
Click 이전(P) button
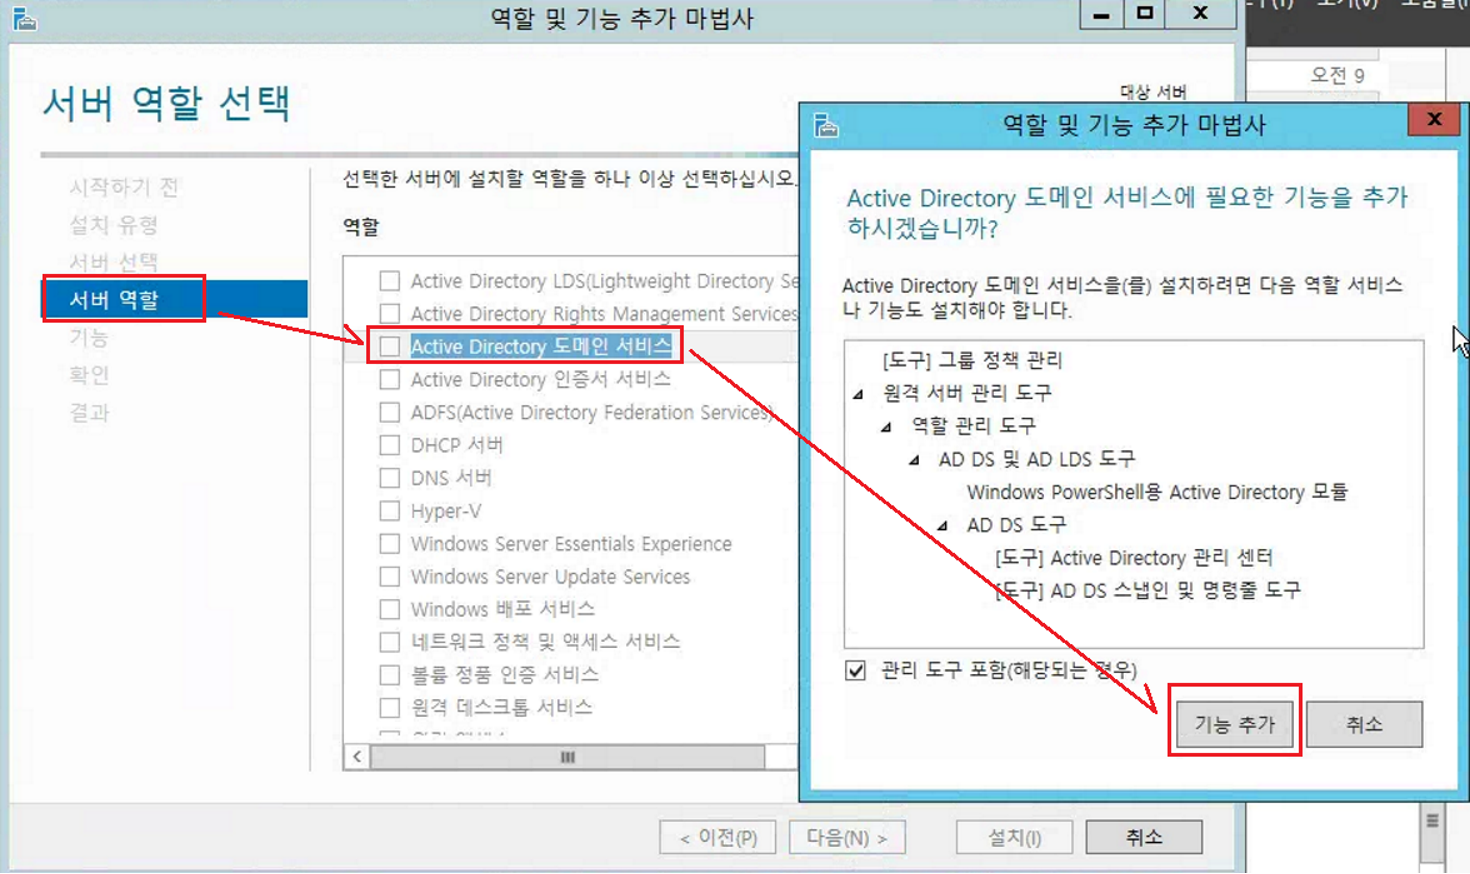coord(717,837)
